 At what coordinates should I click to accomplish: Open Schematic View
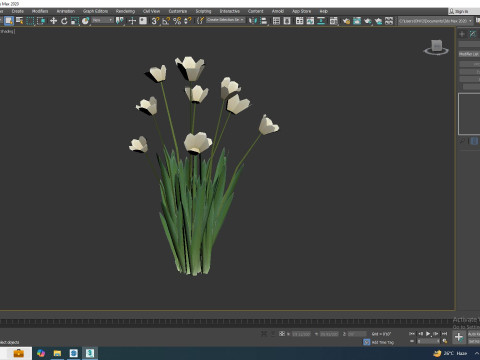tap(321, 21)
